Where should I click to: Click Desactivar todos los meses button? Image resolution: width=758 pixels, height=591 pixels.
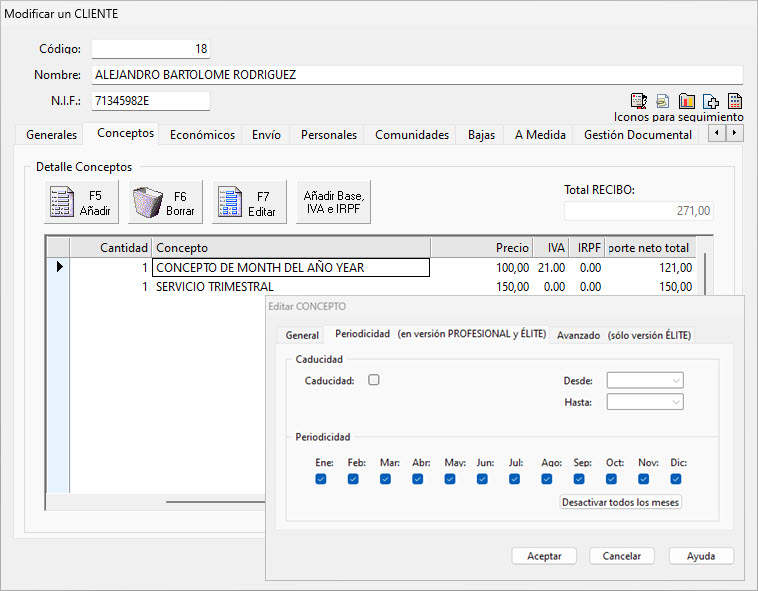[621, 503]
